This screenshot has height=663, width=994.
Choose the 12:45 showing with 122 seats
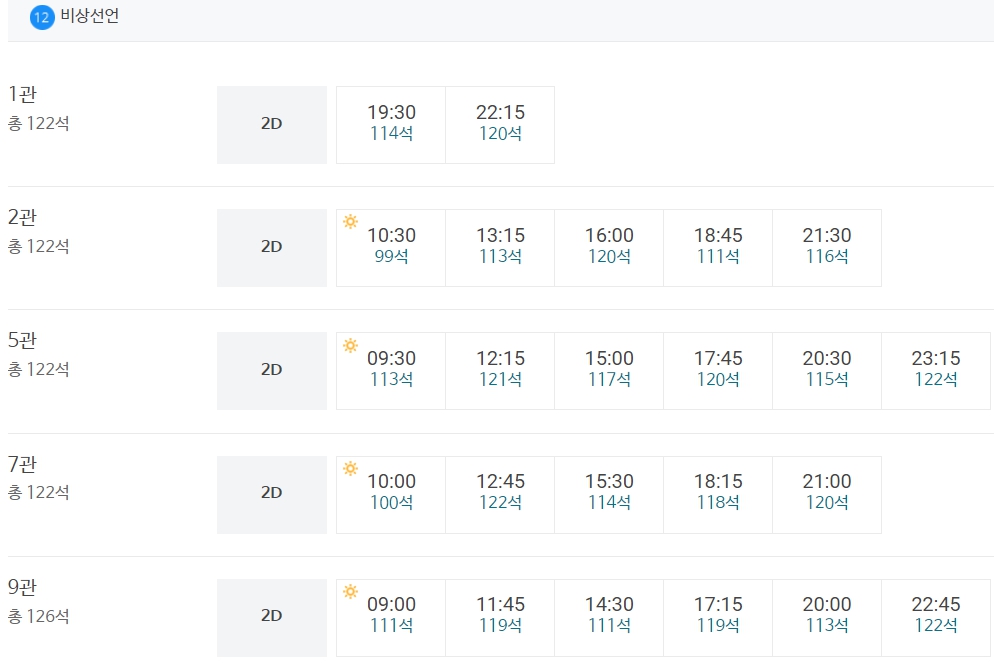click(500, 495)
